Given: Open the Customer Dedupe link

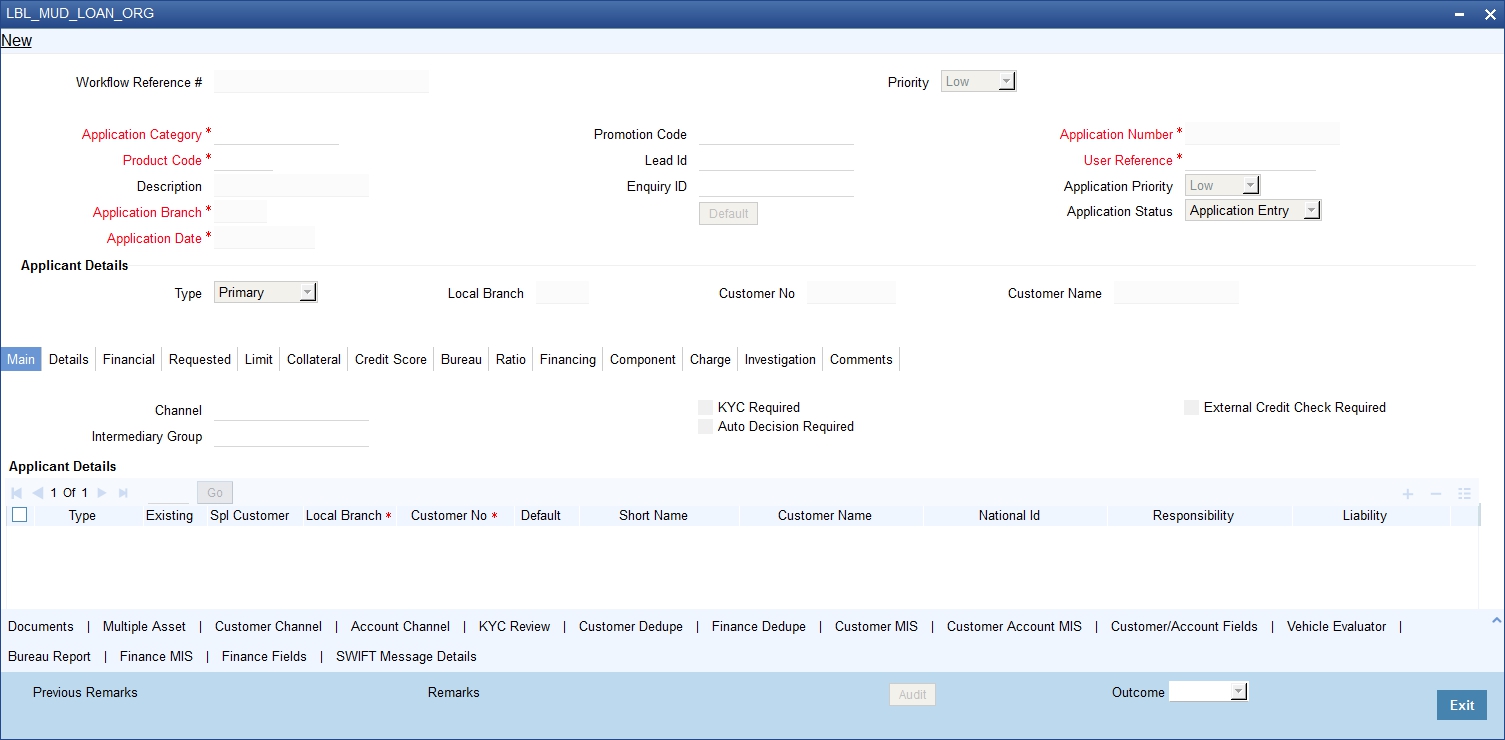Looking at the screenshot, I should tap(631, 626).
